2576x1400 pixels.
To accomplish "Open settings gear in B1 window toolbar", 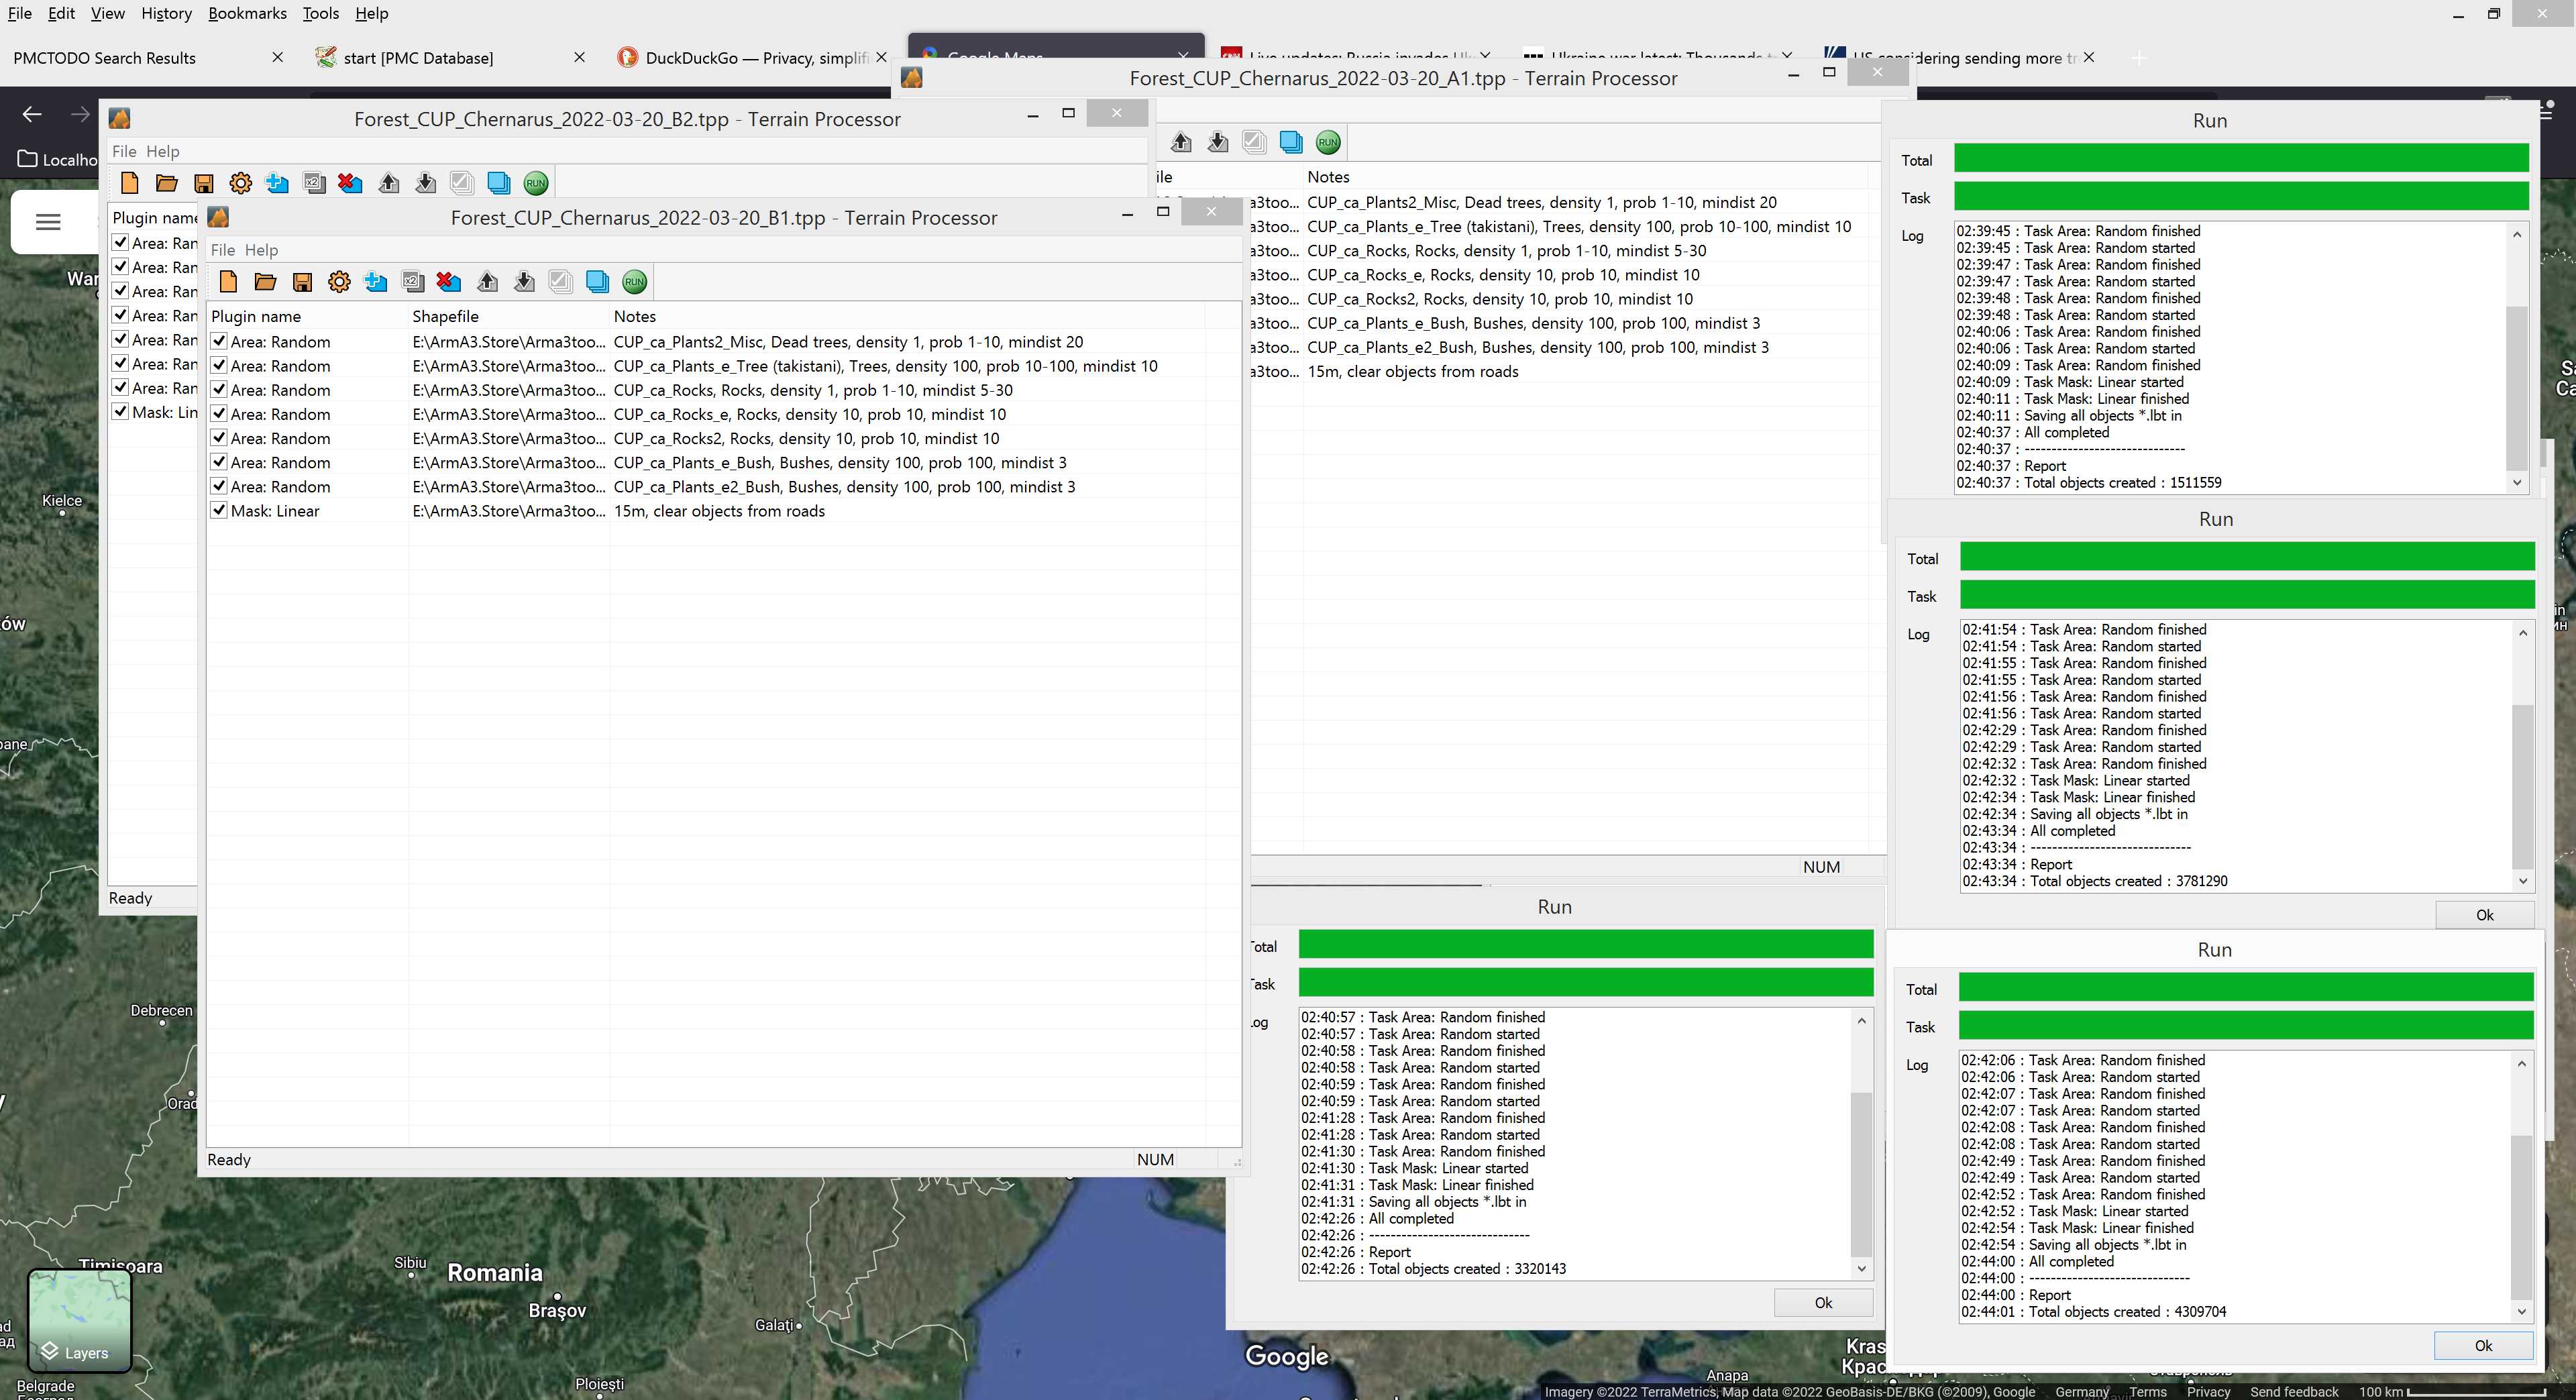I will [339, 282].
